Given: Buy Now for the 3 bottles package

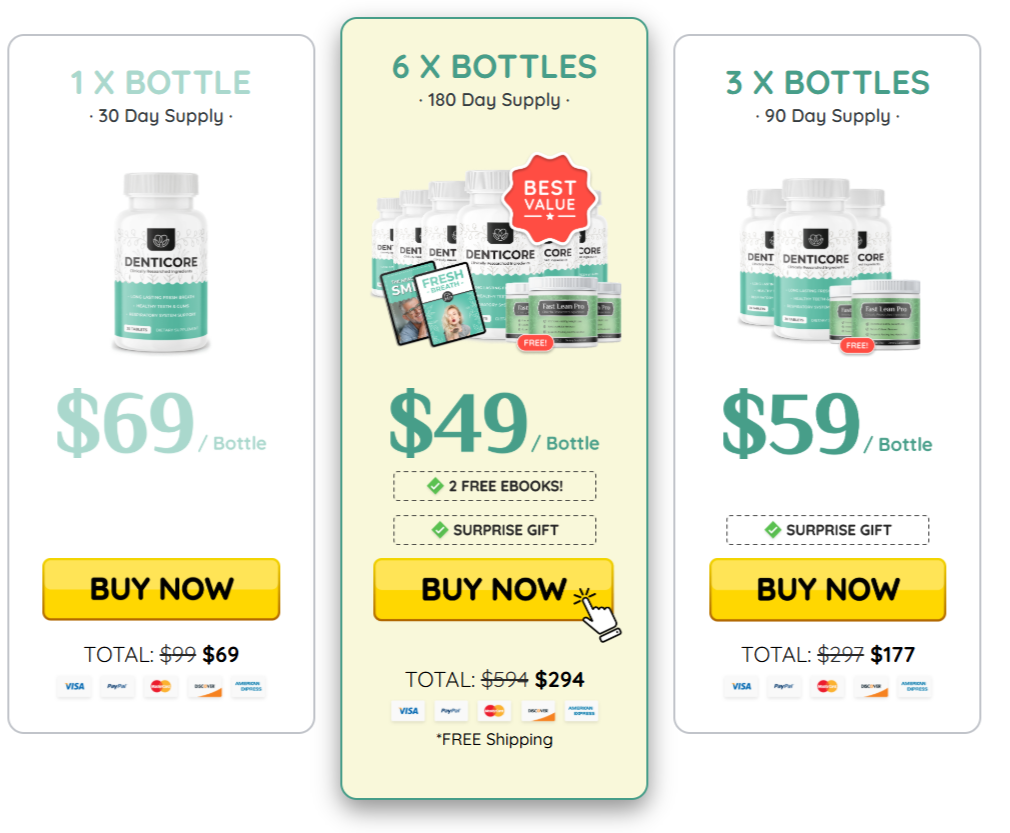Looking at the screenshot, I should [828, 589].
